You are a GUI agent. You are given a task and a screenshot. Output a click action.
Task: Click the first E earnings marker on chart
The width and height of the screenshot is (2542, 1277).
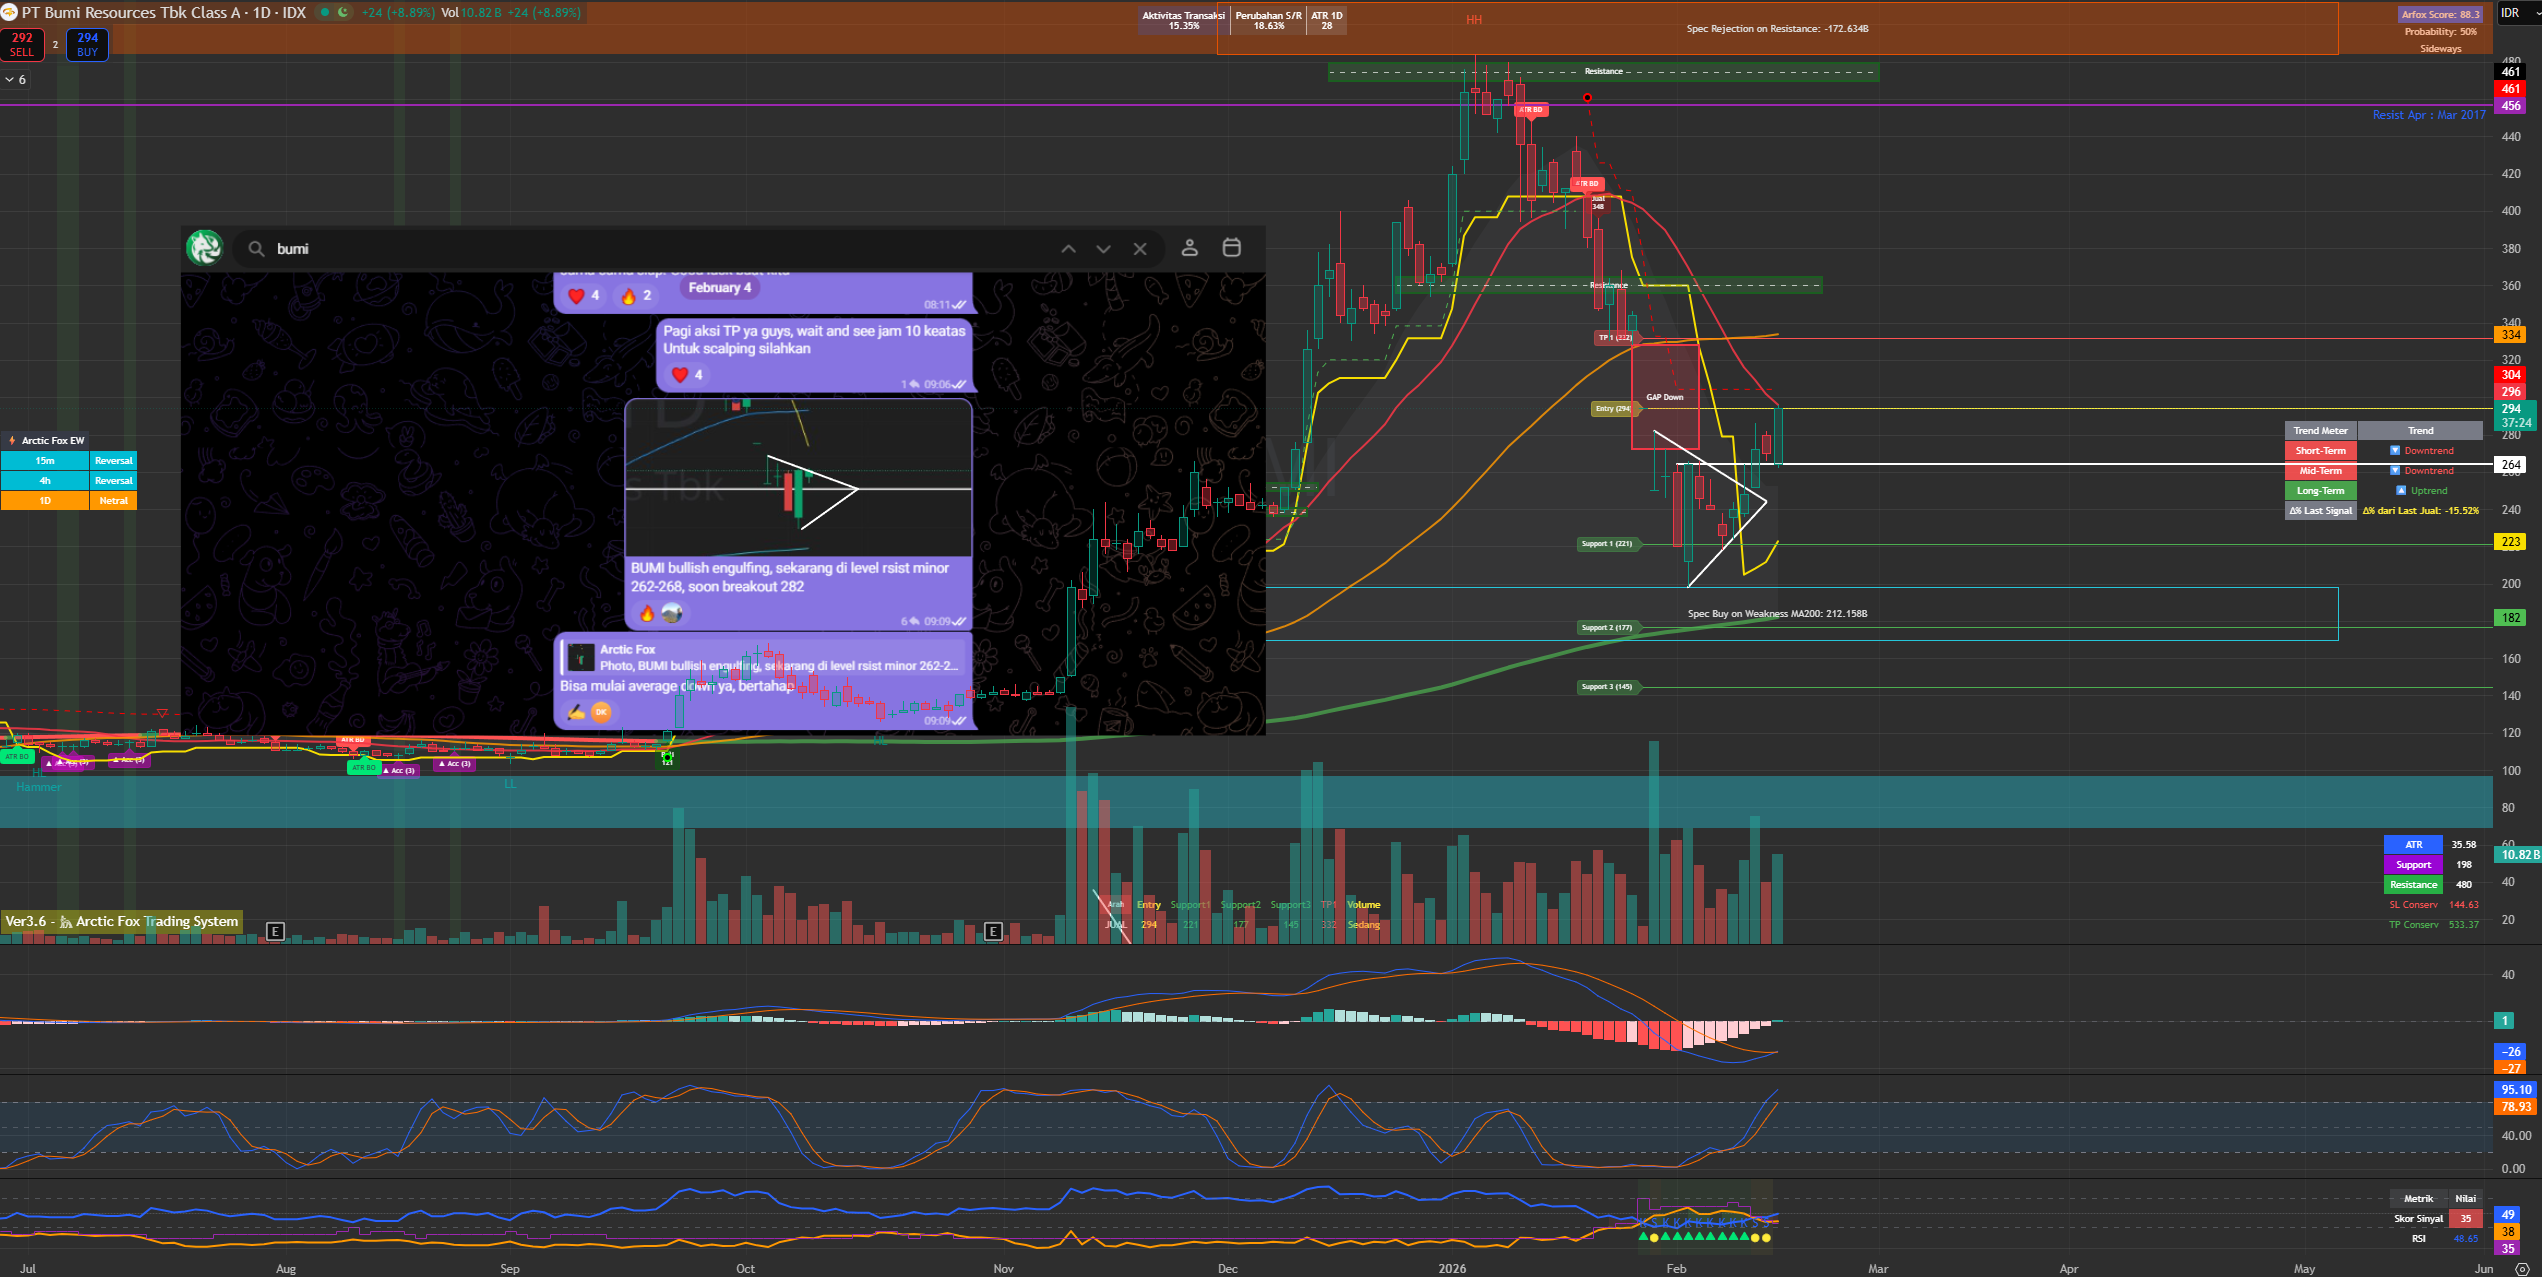click(x=276, y=931)
